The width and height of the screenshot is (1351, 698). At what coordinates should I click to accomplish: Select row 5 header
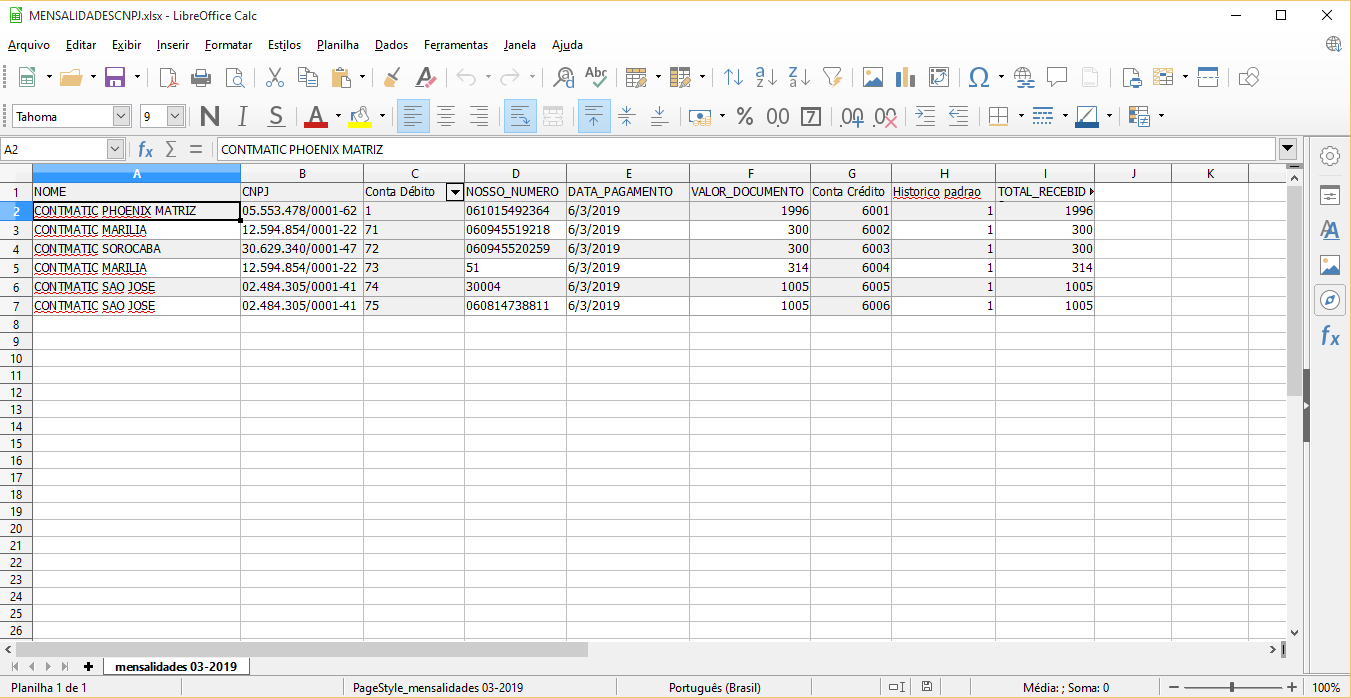[x=16, y=268]
